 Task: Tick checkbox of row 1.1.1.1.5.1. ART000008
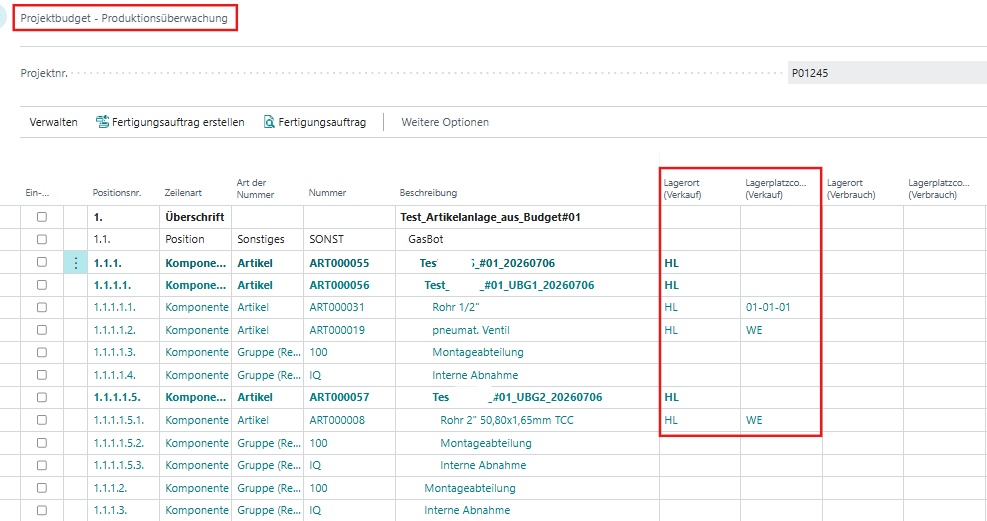(x=42, y=420)
